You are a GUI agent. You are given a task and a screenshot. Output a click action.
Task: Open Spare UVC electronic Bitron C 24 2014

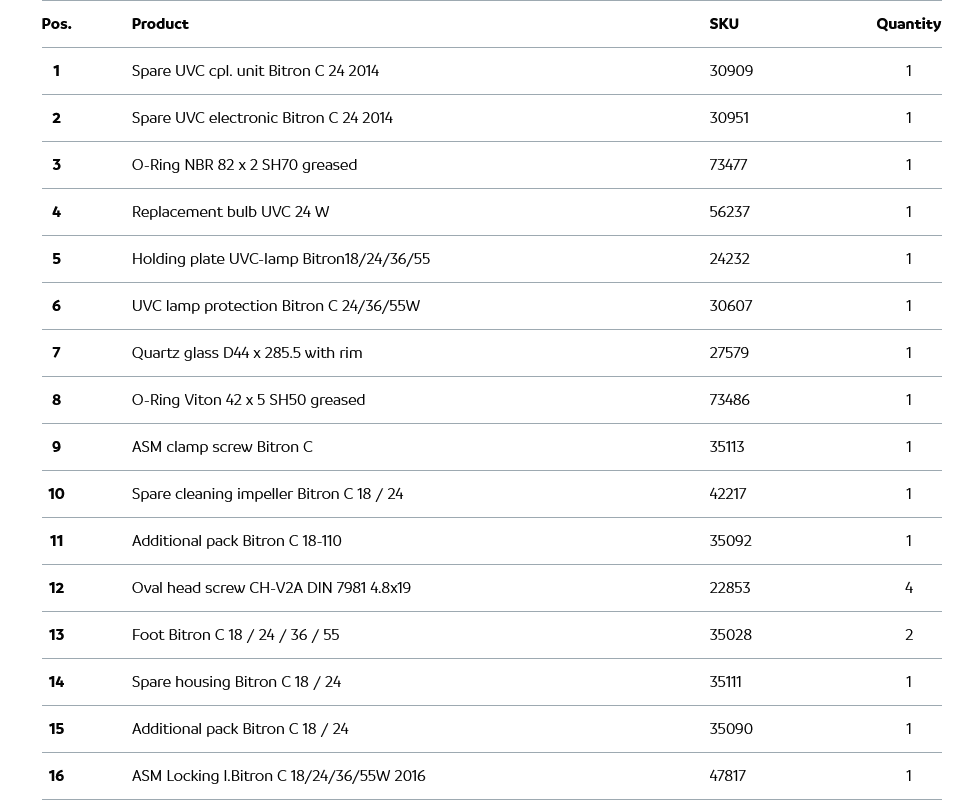point(262,118)
